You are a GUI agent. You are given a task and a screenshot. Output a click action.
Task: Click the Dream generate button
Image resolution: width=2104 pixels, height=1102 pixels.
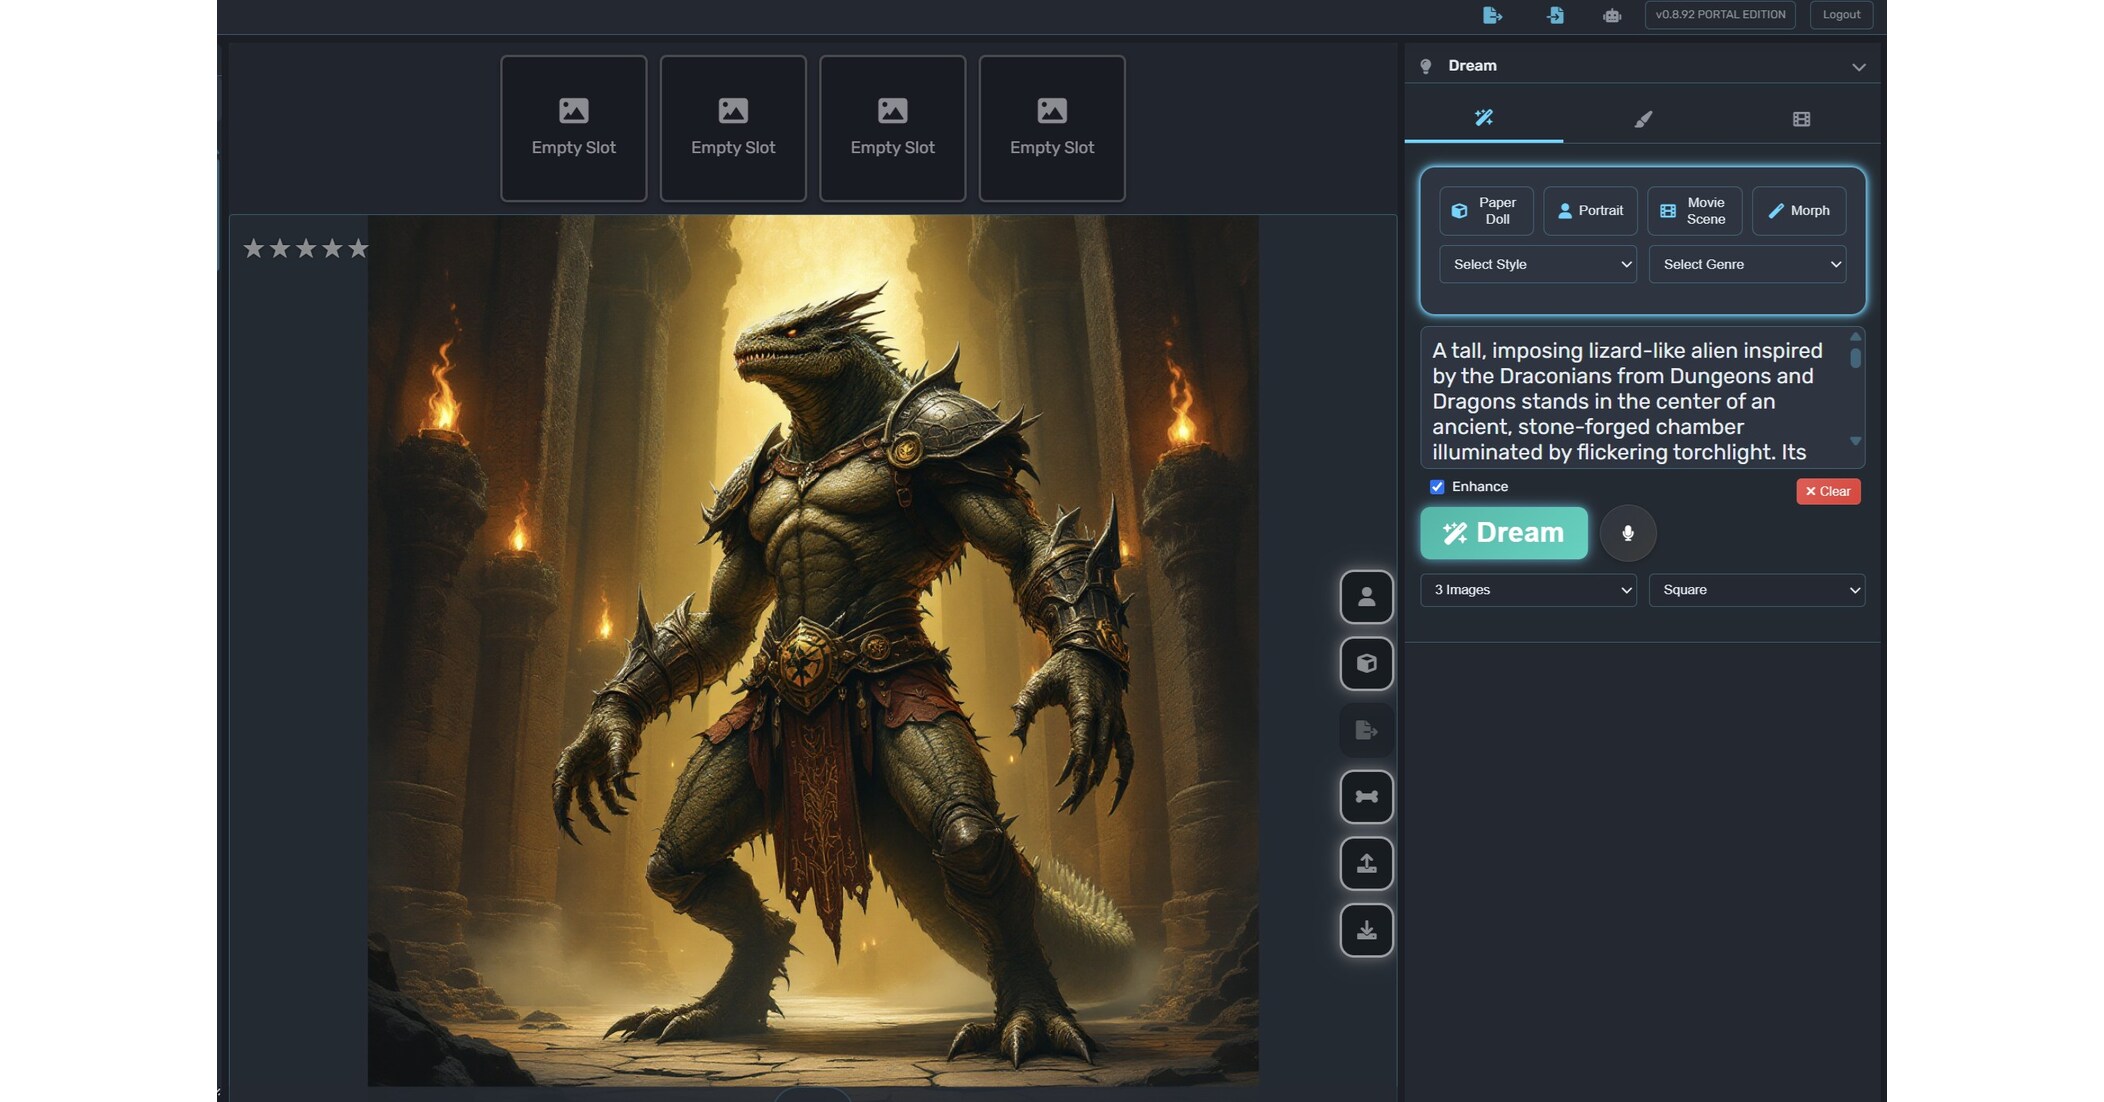pyautogui.click(x=1503, y=533)
